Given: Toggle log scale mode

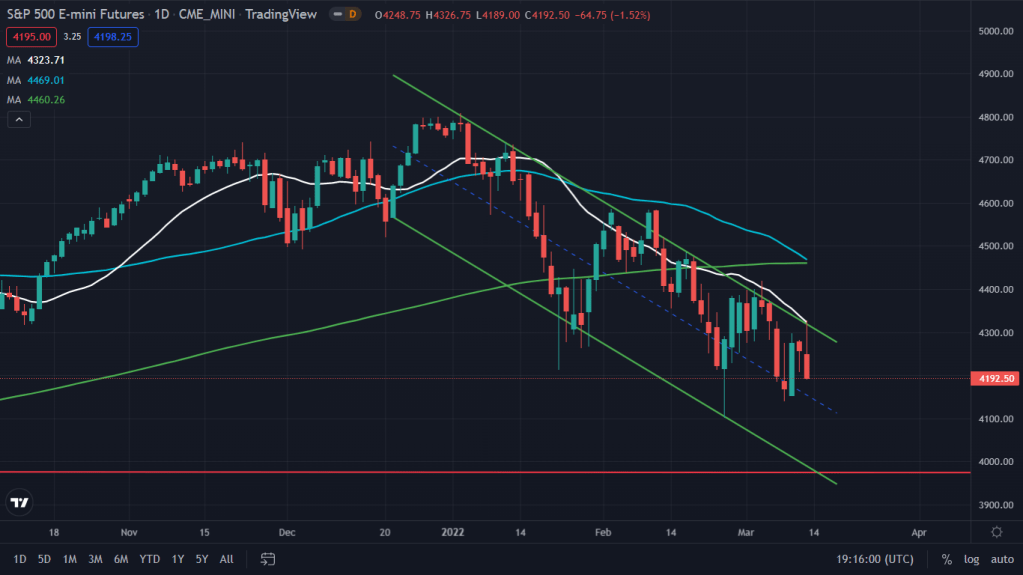Looking at the screenshot, I should (970, 558).
